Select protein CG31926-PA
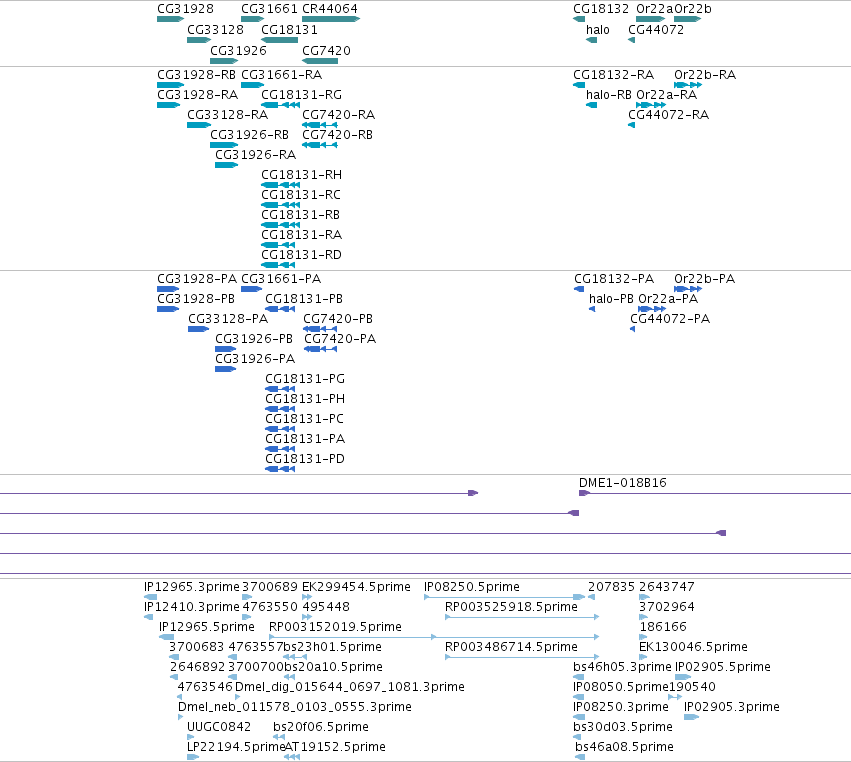The width and height of the screenshot is (851, 762). point(255,359)
